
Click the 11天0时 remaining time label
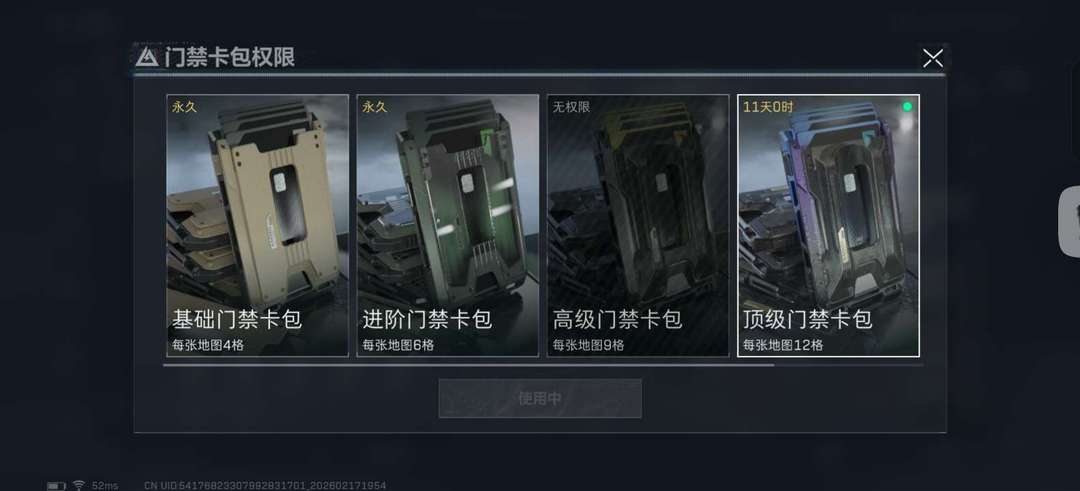(x=768, y=107)
